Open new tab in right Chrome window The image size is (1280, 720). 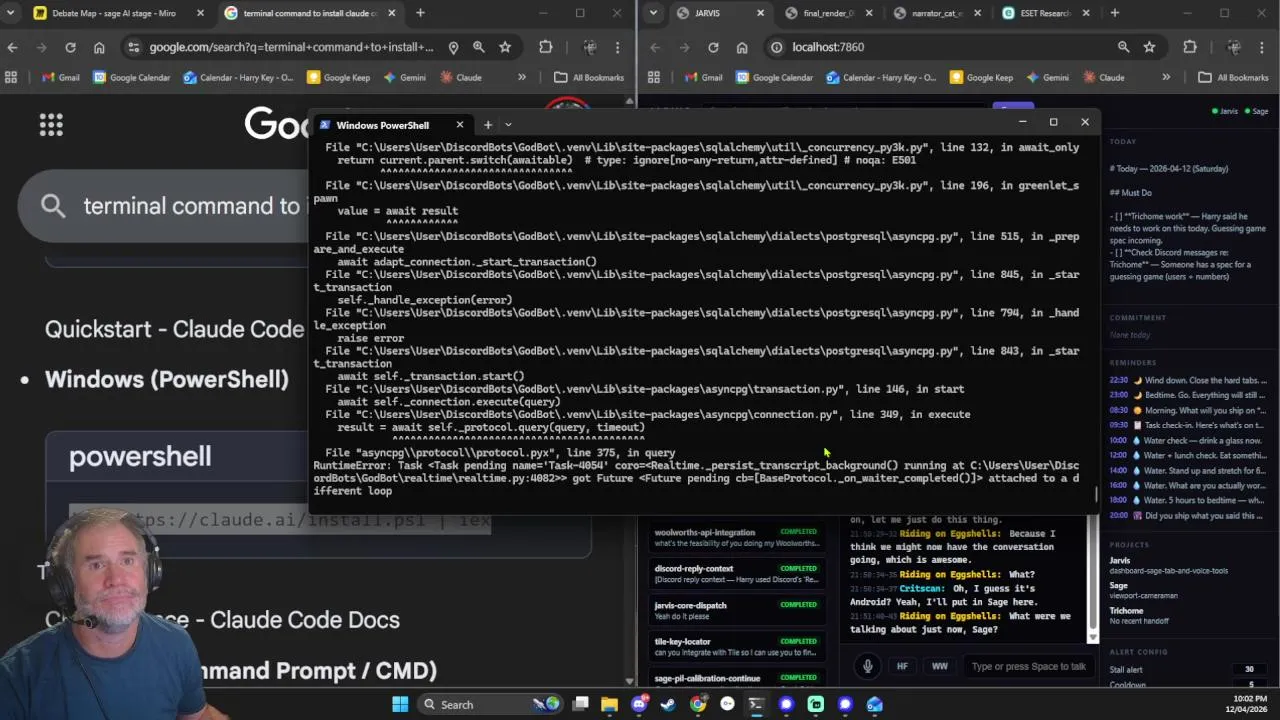1114,13
